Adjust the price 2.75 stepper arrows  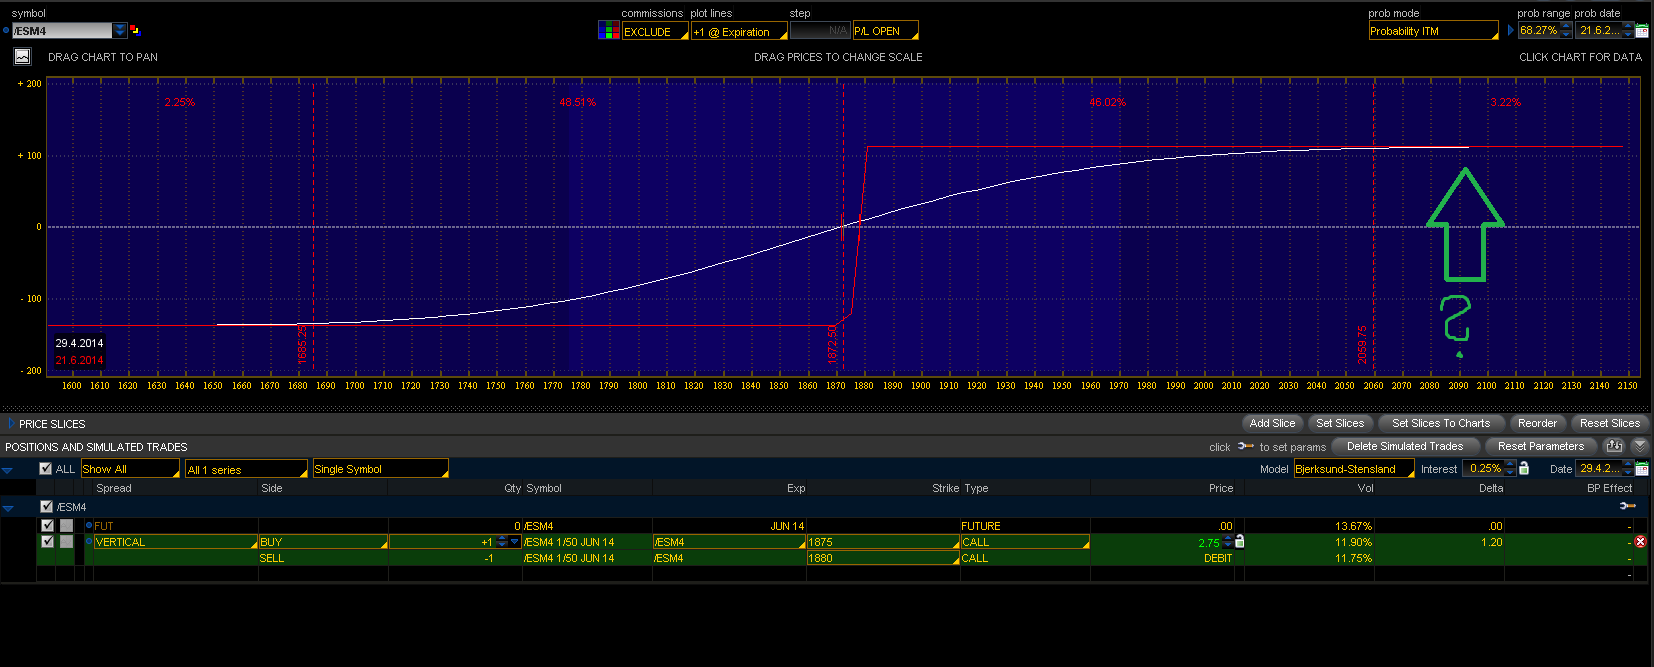click(x=1227, y=542)
